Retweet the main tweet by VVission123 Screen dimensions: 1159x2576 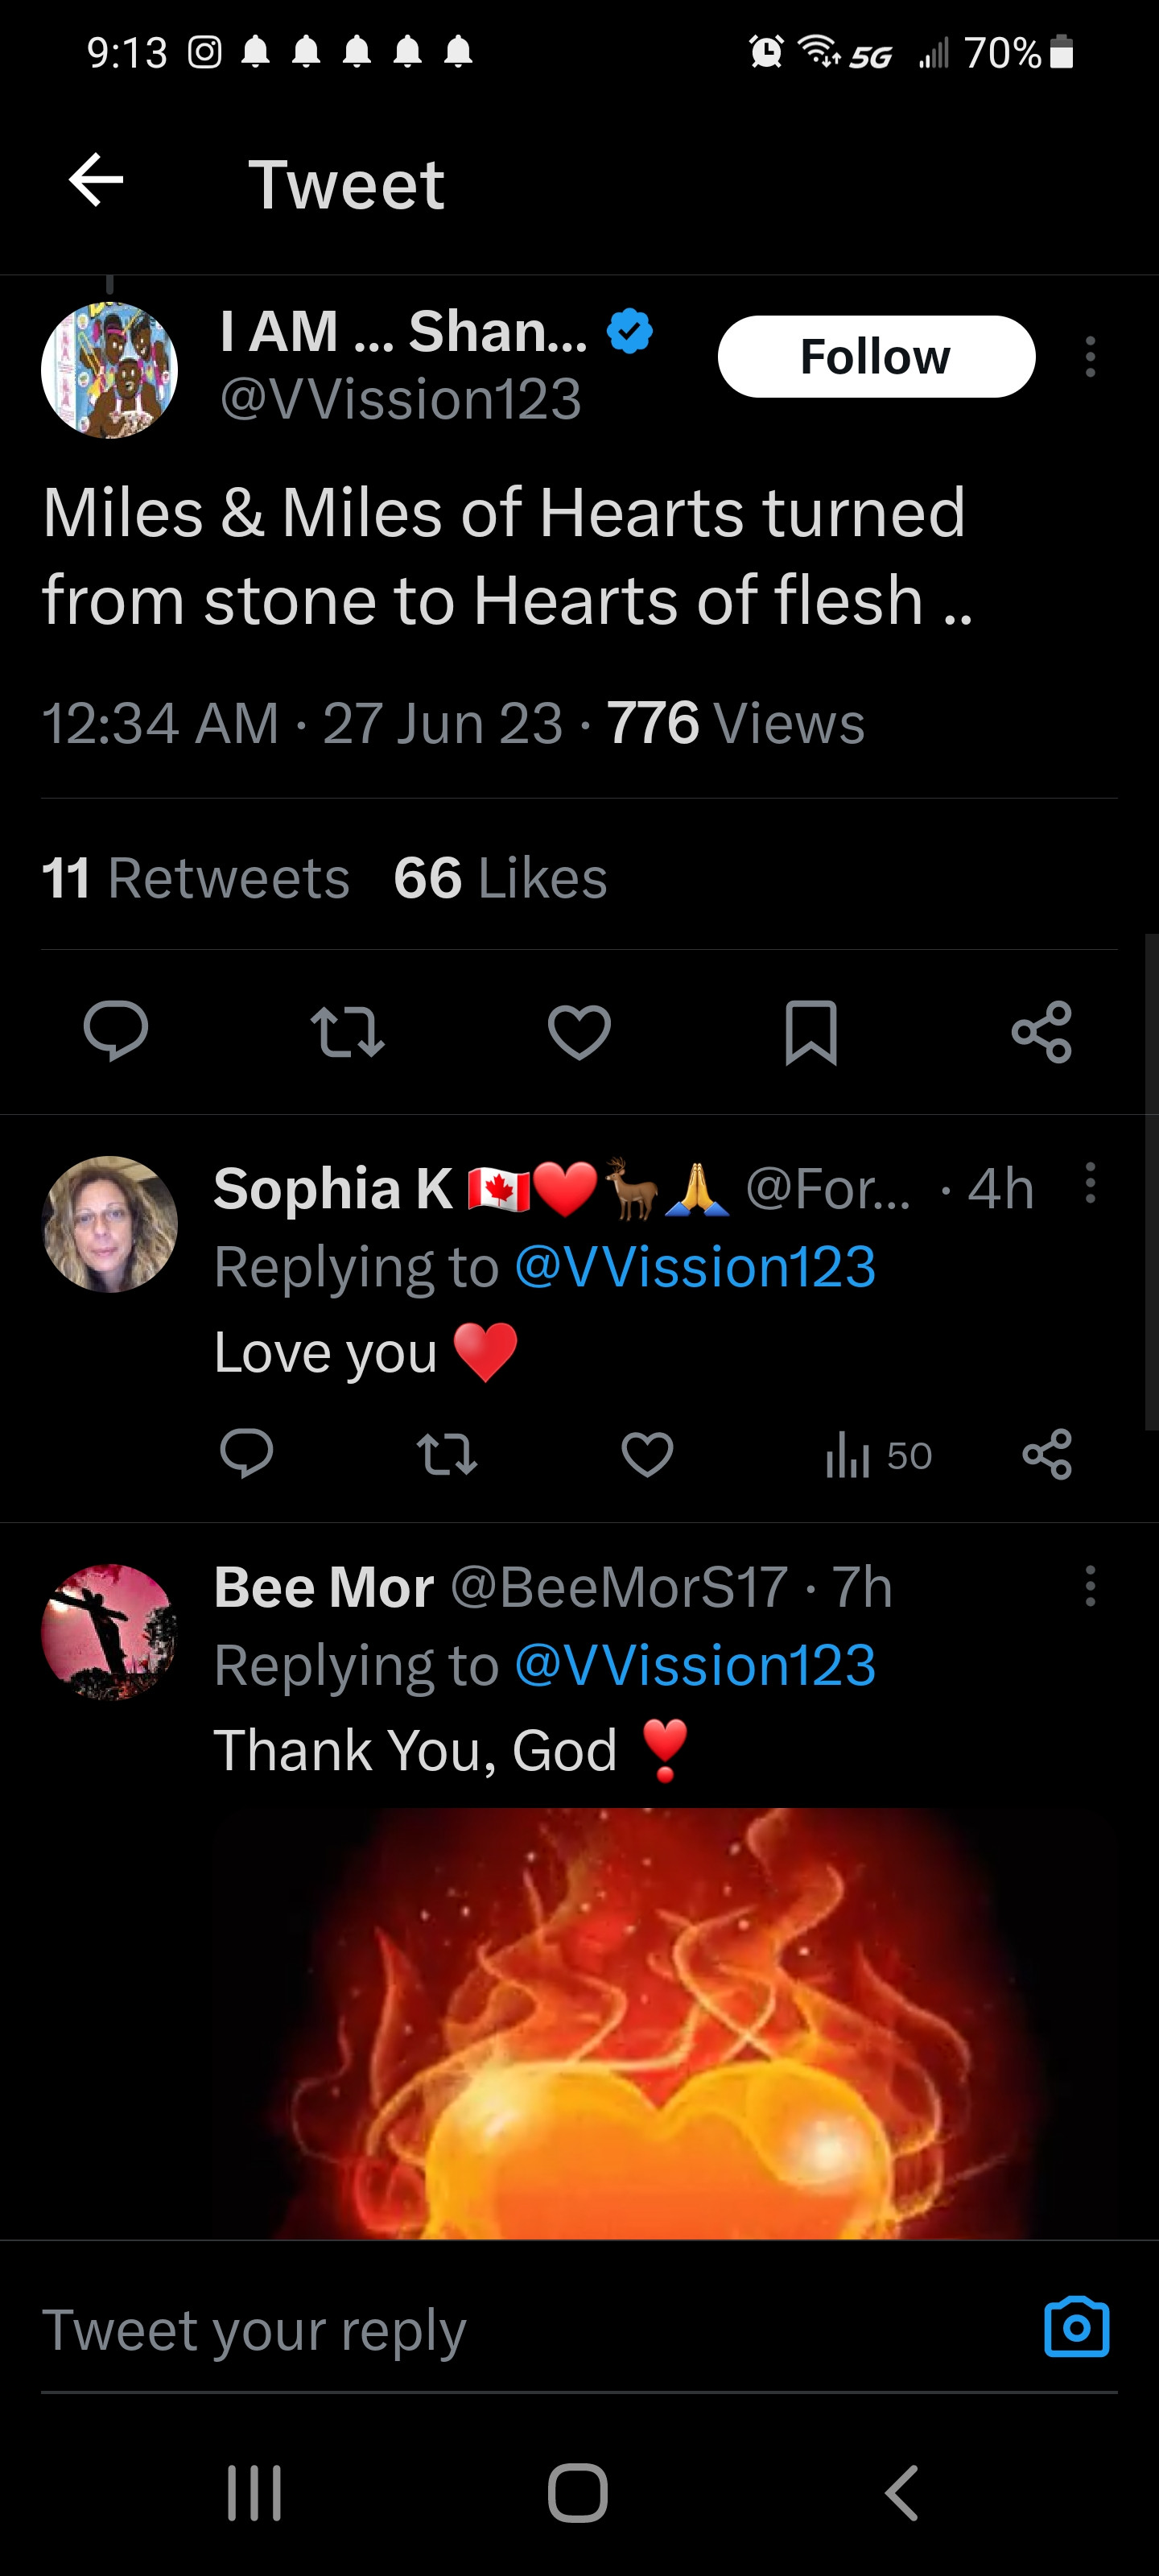pyautogui.click(x=347, y=1031)
